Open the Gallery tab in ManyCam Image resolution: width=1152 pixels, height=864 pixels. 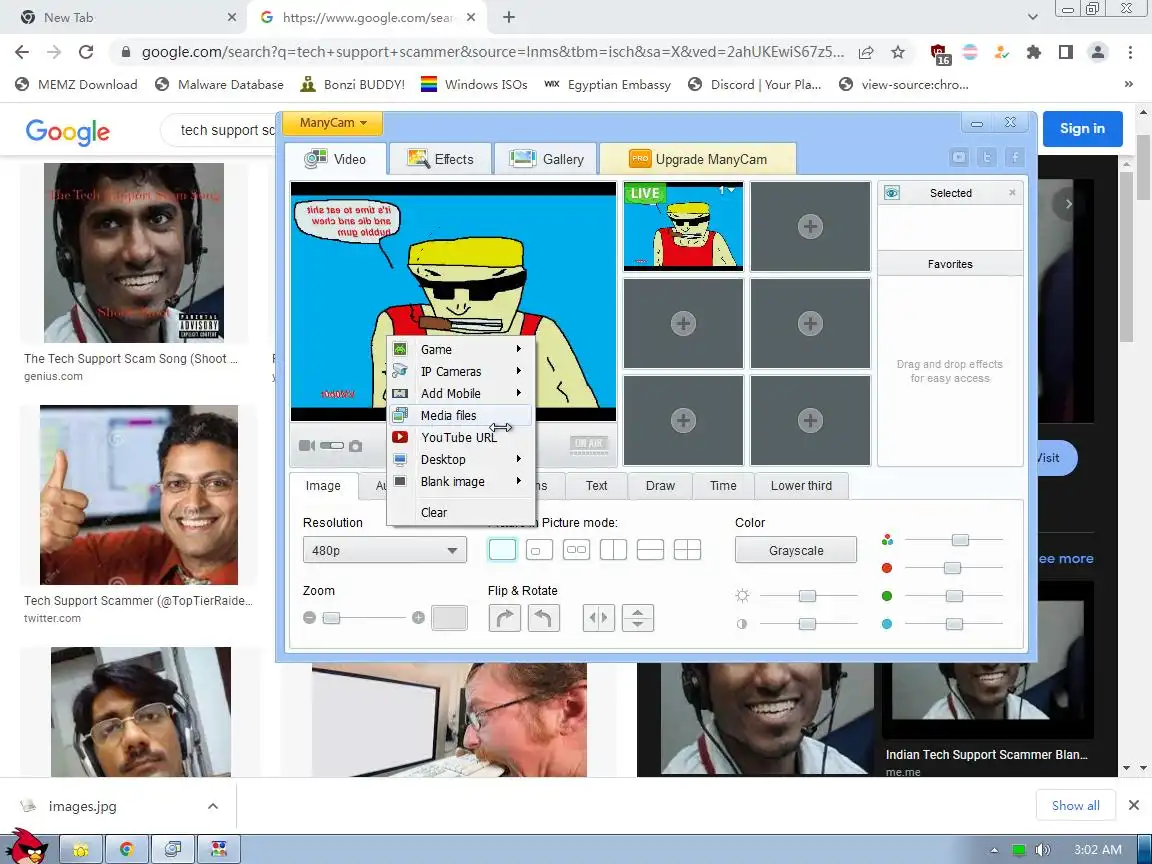click(546, 159)
